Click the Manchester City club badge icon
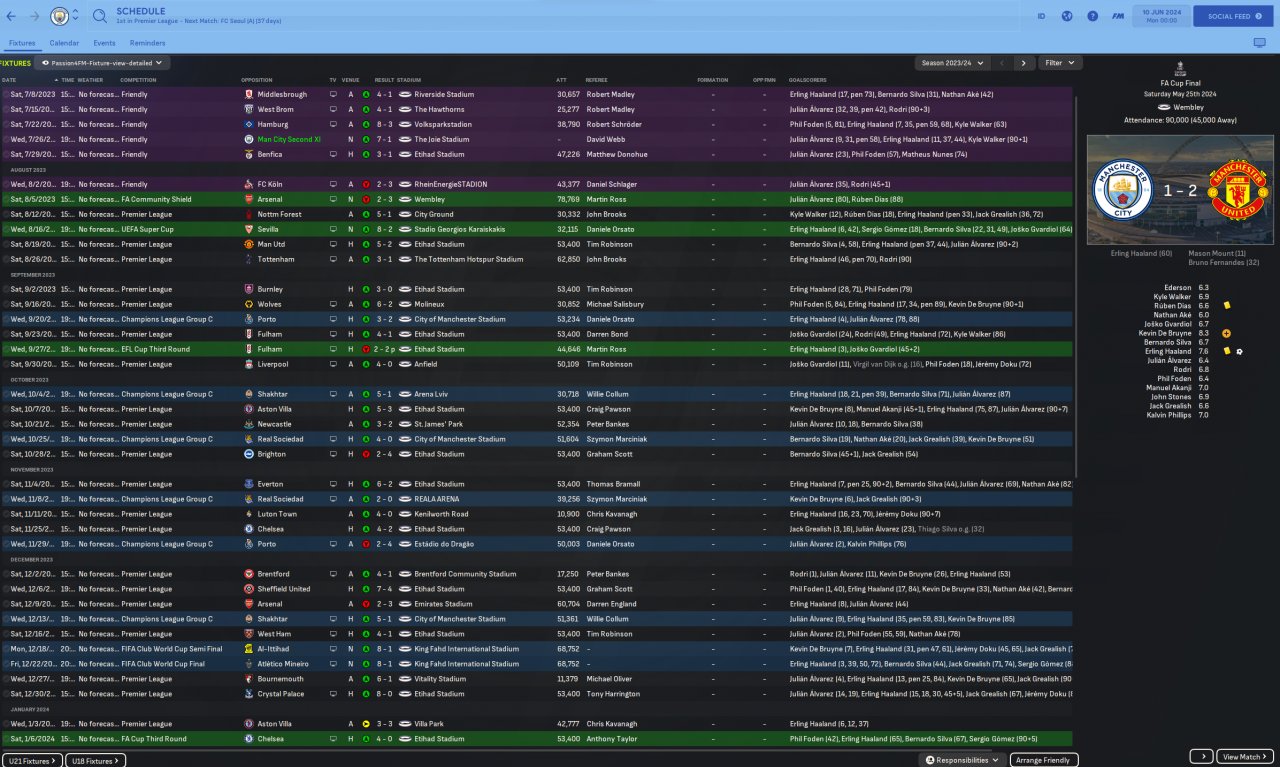The image size is (1280, 767). [60, 16]
